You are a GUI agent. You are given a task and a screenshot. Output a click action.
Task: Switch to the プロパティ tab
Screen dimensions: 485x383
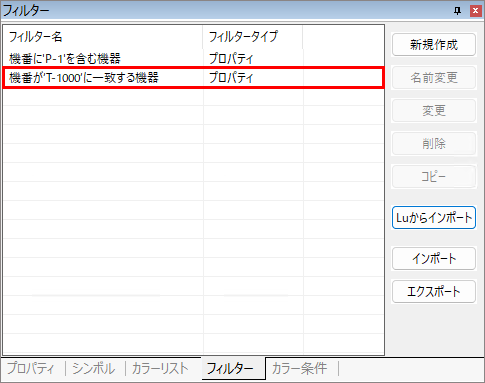pyautogui.click(x=31, y=368)
